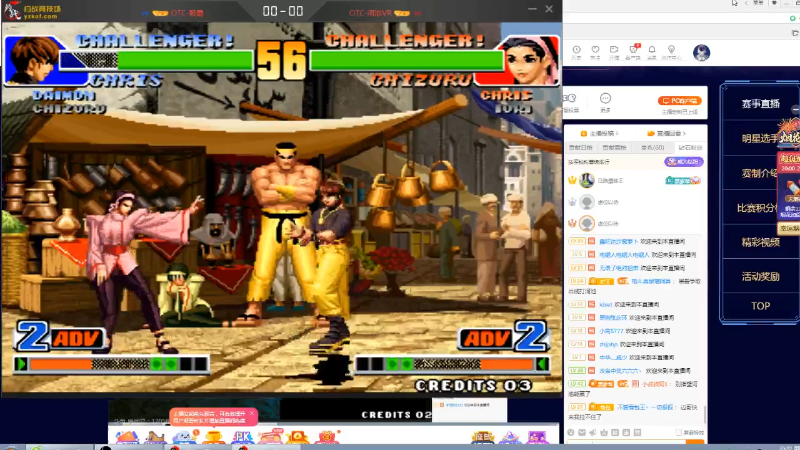Select 活动奖励 in the side menu
800x450 pixels.
[760, 277]
